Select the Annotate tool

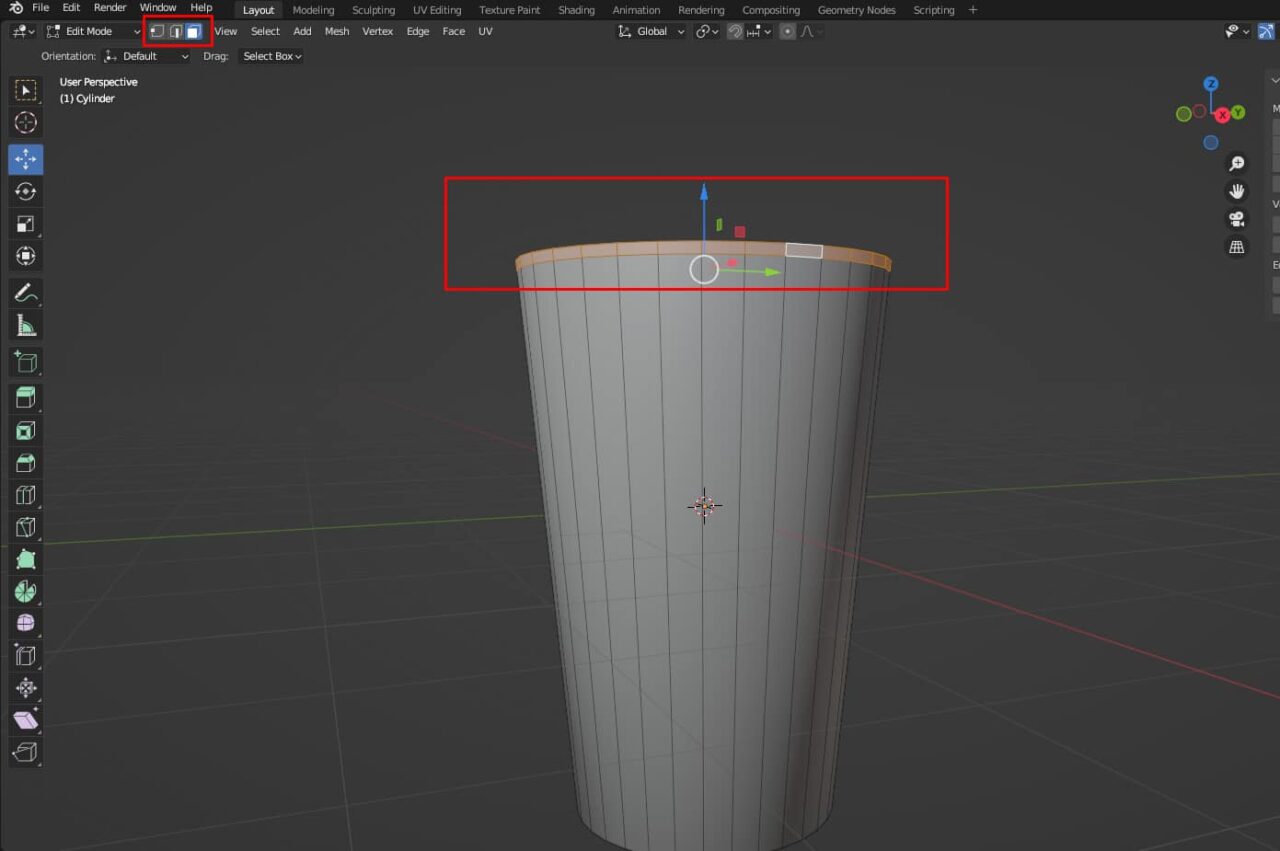click(x=25, y=292)
